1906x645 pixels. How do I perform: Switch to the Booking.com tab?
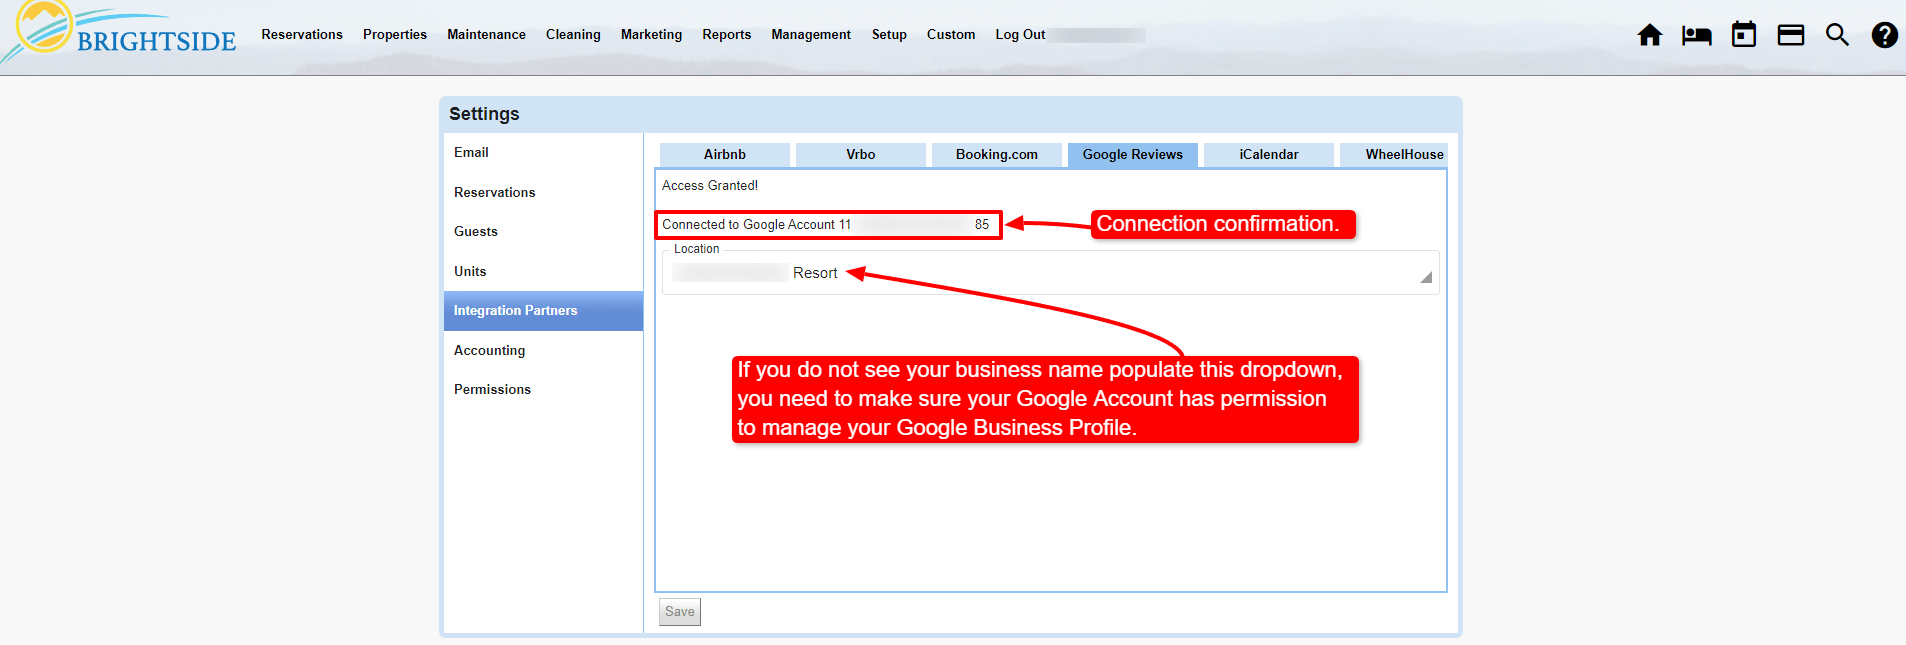[997, 154]
